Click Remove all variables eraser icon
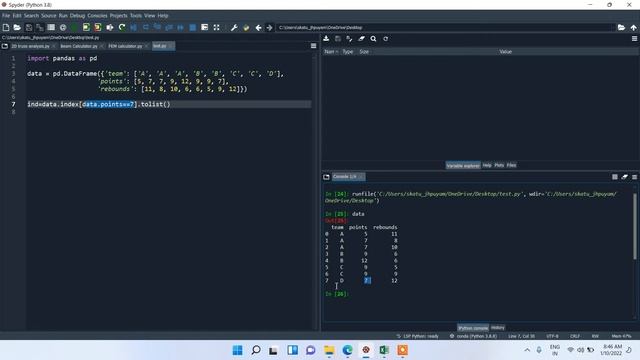Viewport: 640px width, 360px height. 362,39
